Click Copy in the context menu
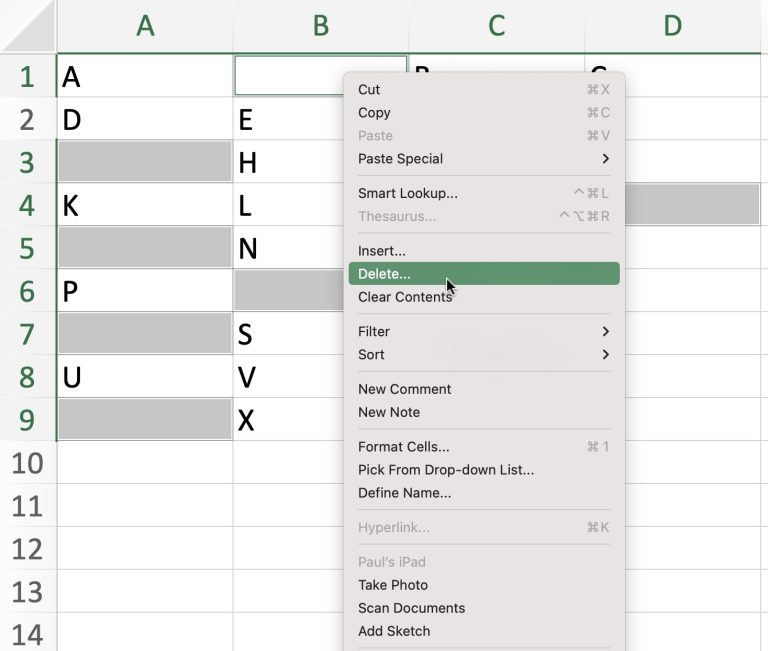Viewport: 768px width, 651px height. pyautogui.click(x=374, y=113)
